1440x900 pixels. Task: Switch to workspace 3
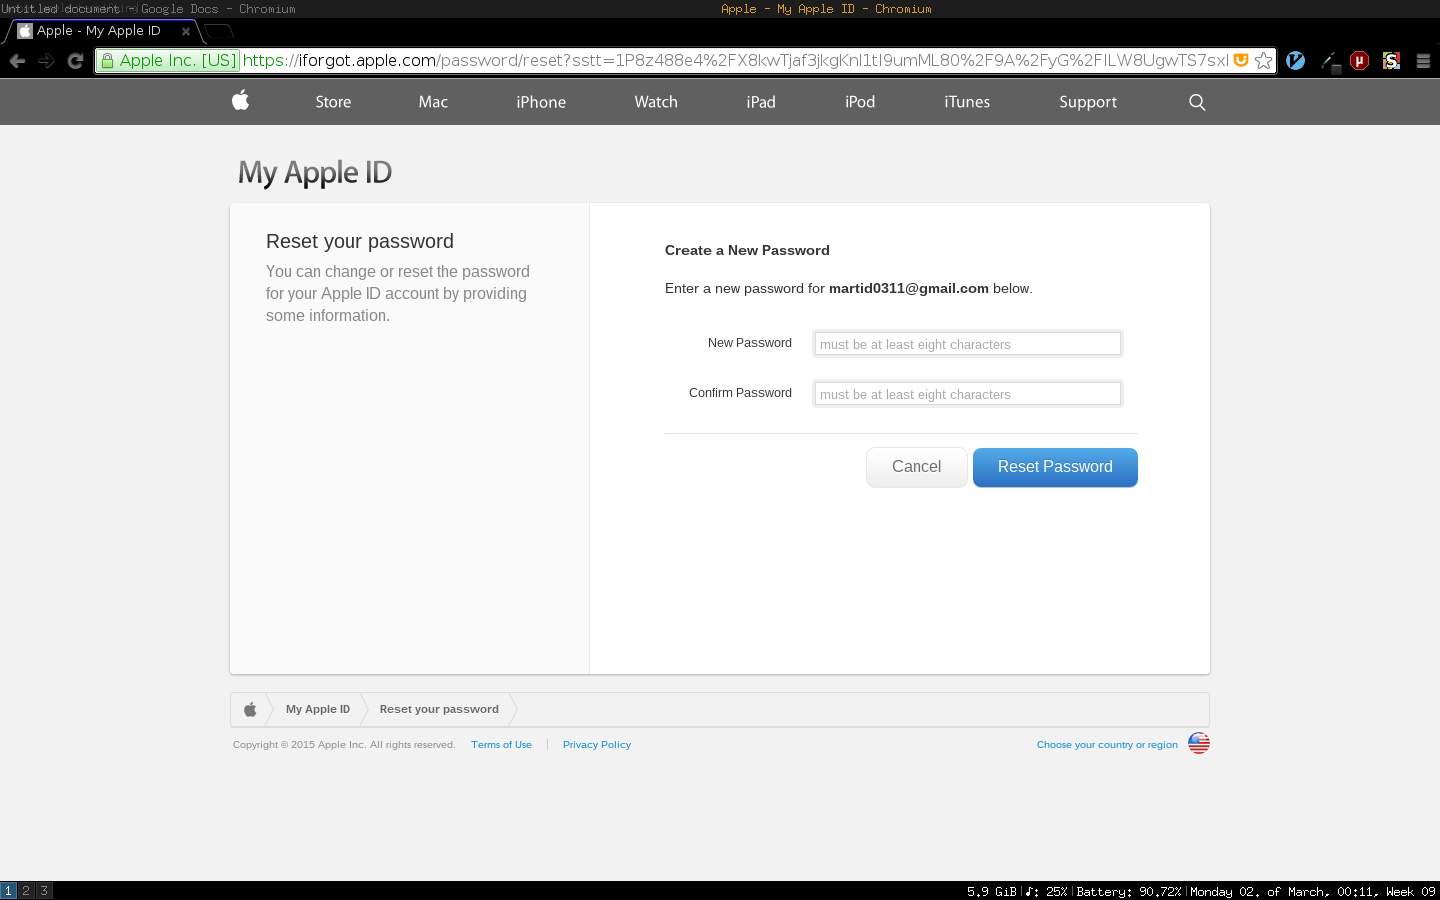44,891
